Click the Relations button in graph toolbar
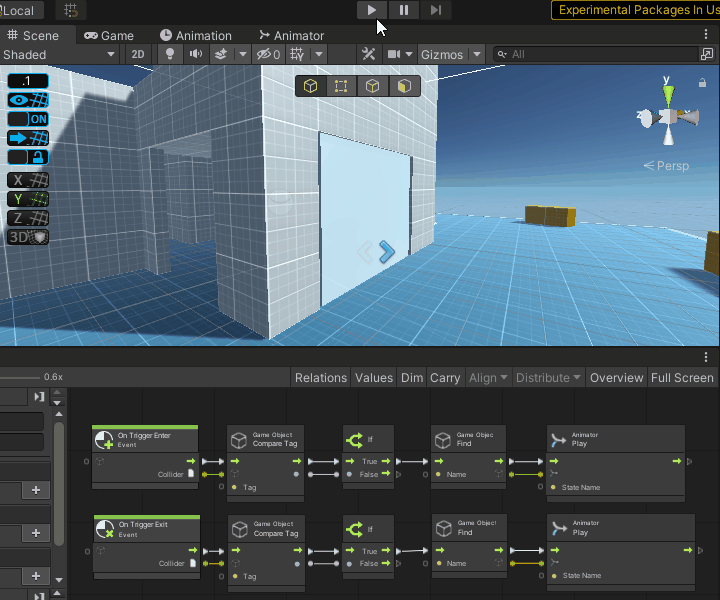The image size is (720, 600). click(x=321, y=378)
